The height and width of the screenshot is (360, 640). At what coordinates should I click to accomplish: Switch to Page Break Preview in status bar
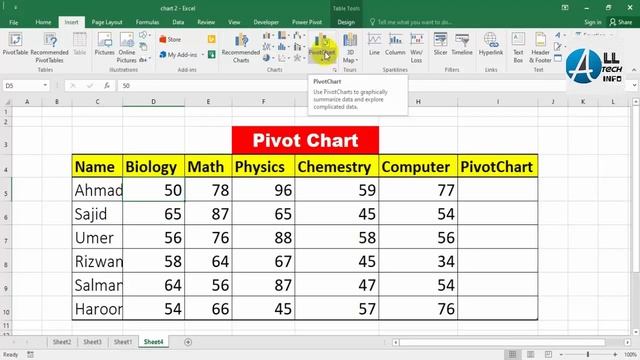tap(548, 354)
